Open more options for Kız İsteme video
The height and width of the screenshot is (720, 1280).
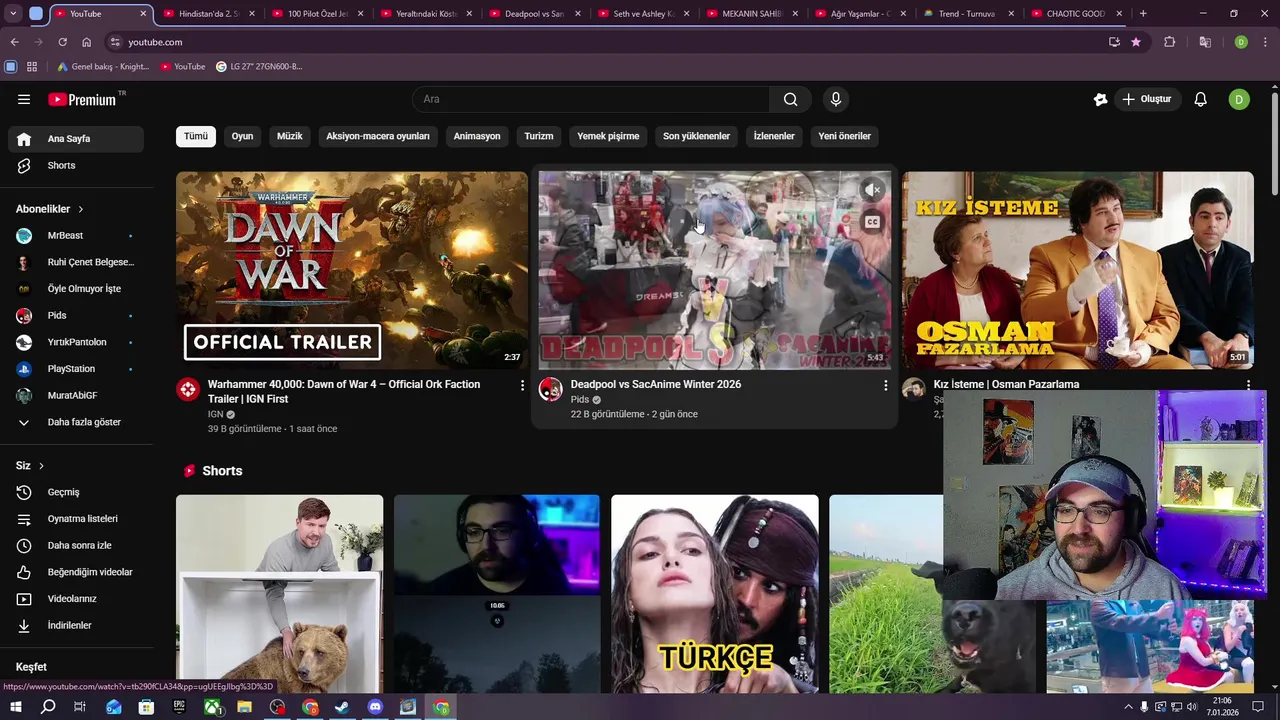1248,385
